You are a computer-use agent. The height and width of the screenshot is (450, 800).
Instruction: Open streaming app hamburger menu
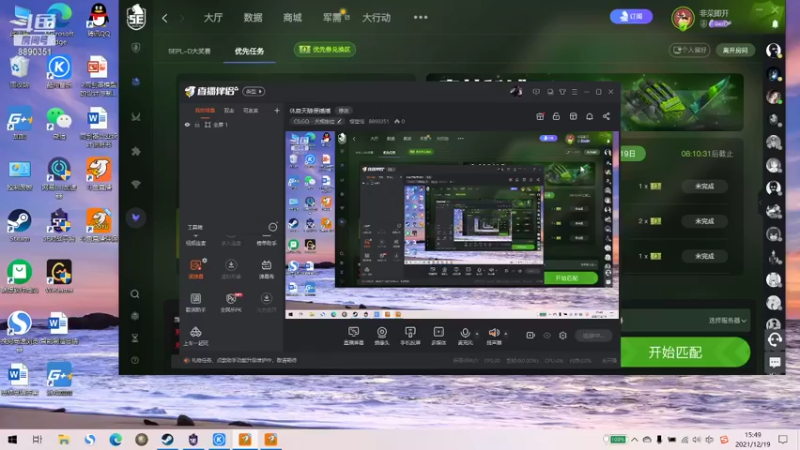click(574, 92)
